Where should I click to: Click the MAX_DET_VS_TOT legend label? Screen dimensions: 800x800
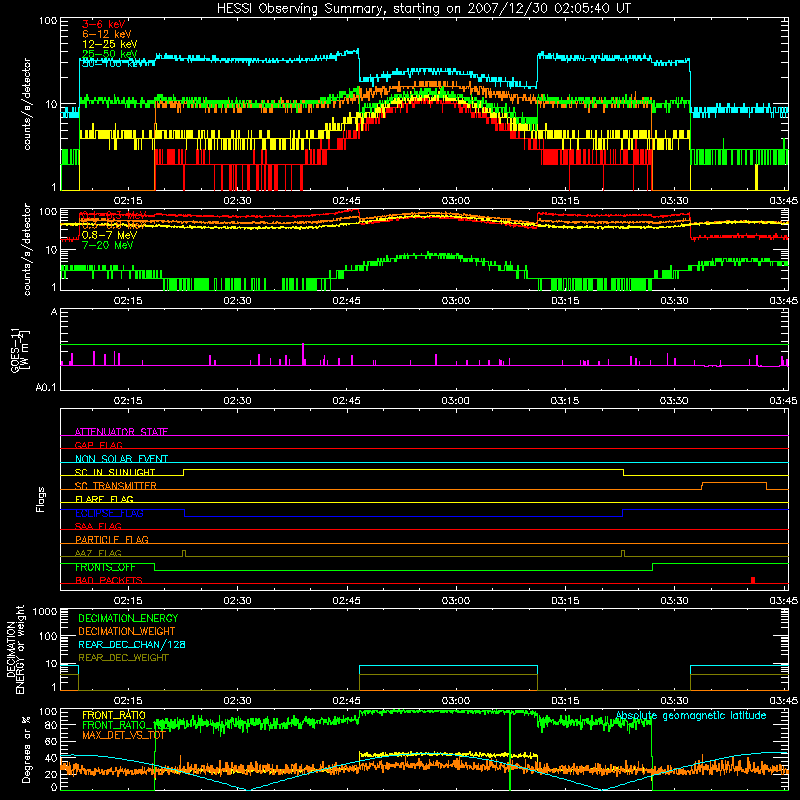pos(123,735)
